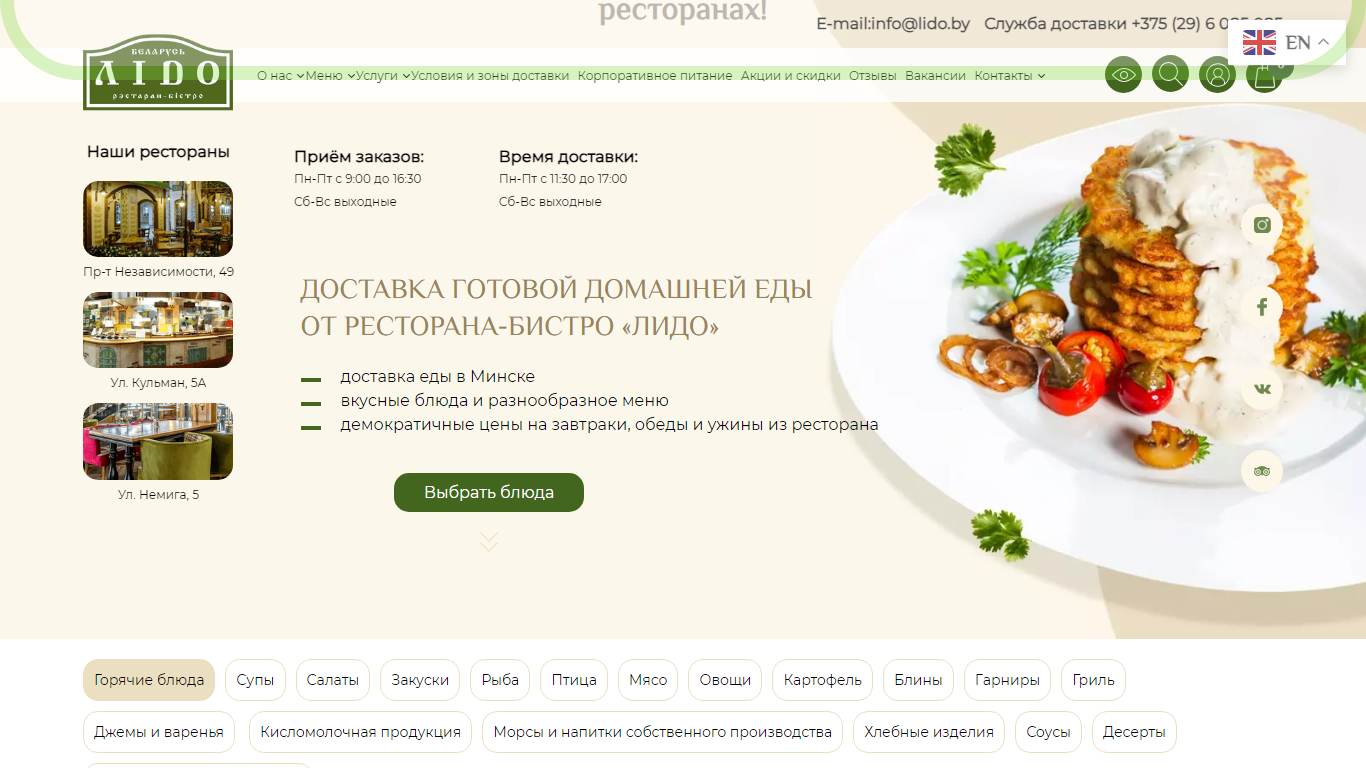The width and height of the screenshot is (1366, 768).
Task: Select the Кисломолочная продукция category
Action: coord(360,732)
